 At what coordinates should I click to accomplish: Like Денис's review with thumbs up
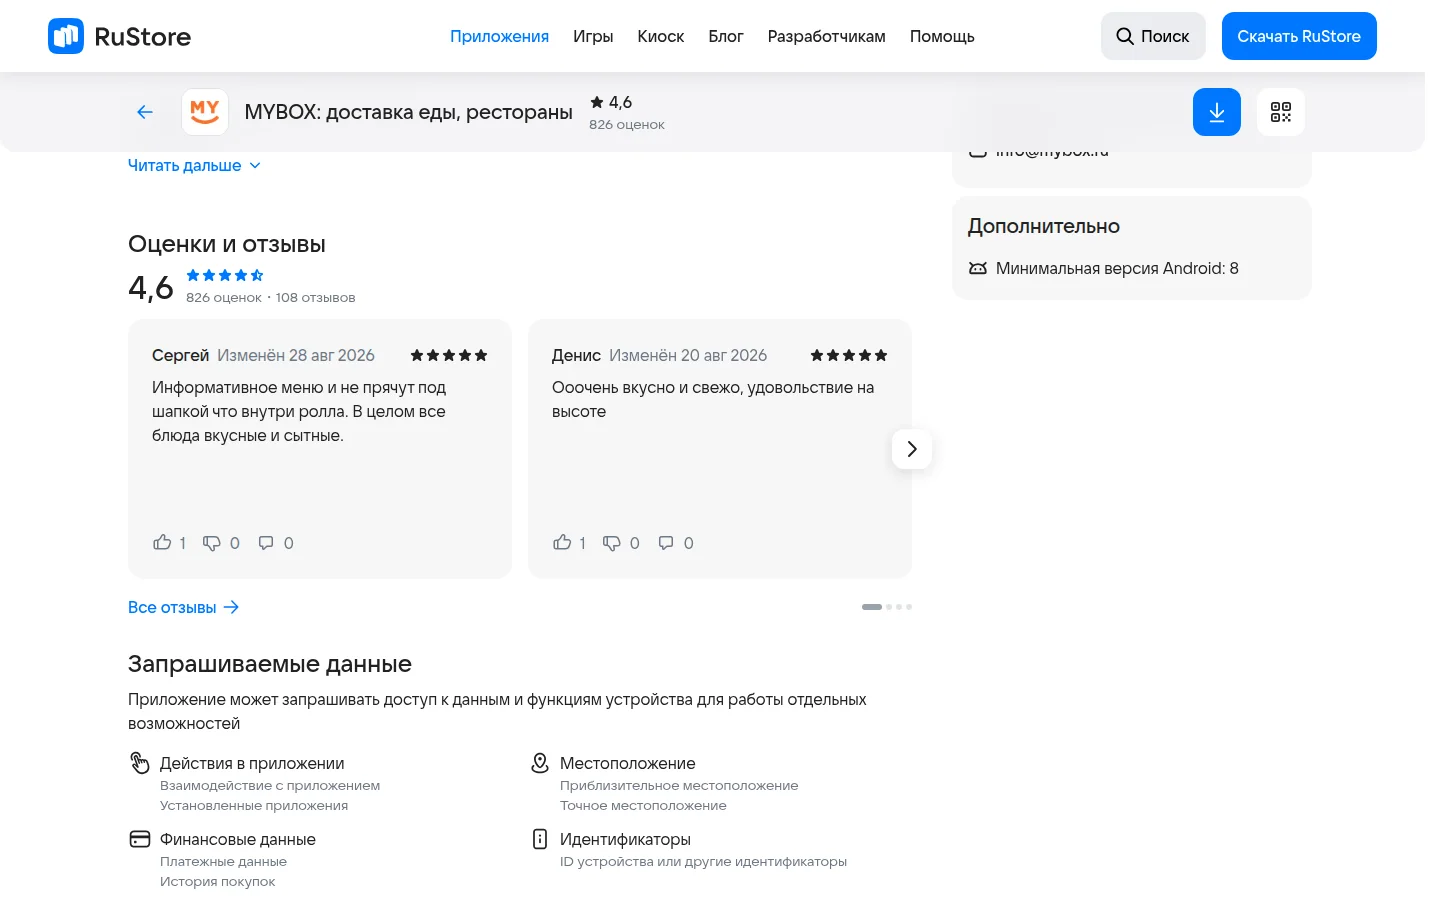tap(562, 542)
